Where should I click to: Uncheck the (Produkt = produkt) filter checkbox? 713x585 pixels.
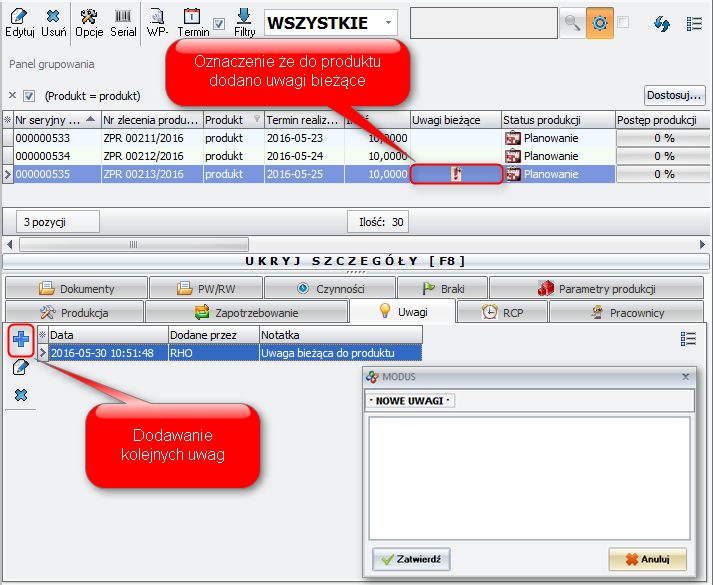(29, 96)
